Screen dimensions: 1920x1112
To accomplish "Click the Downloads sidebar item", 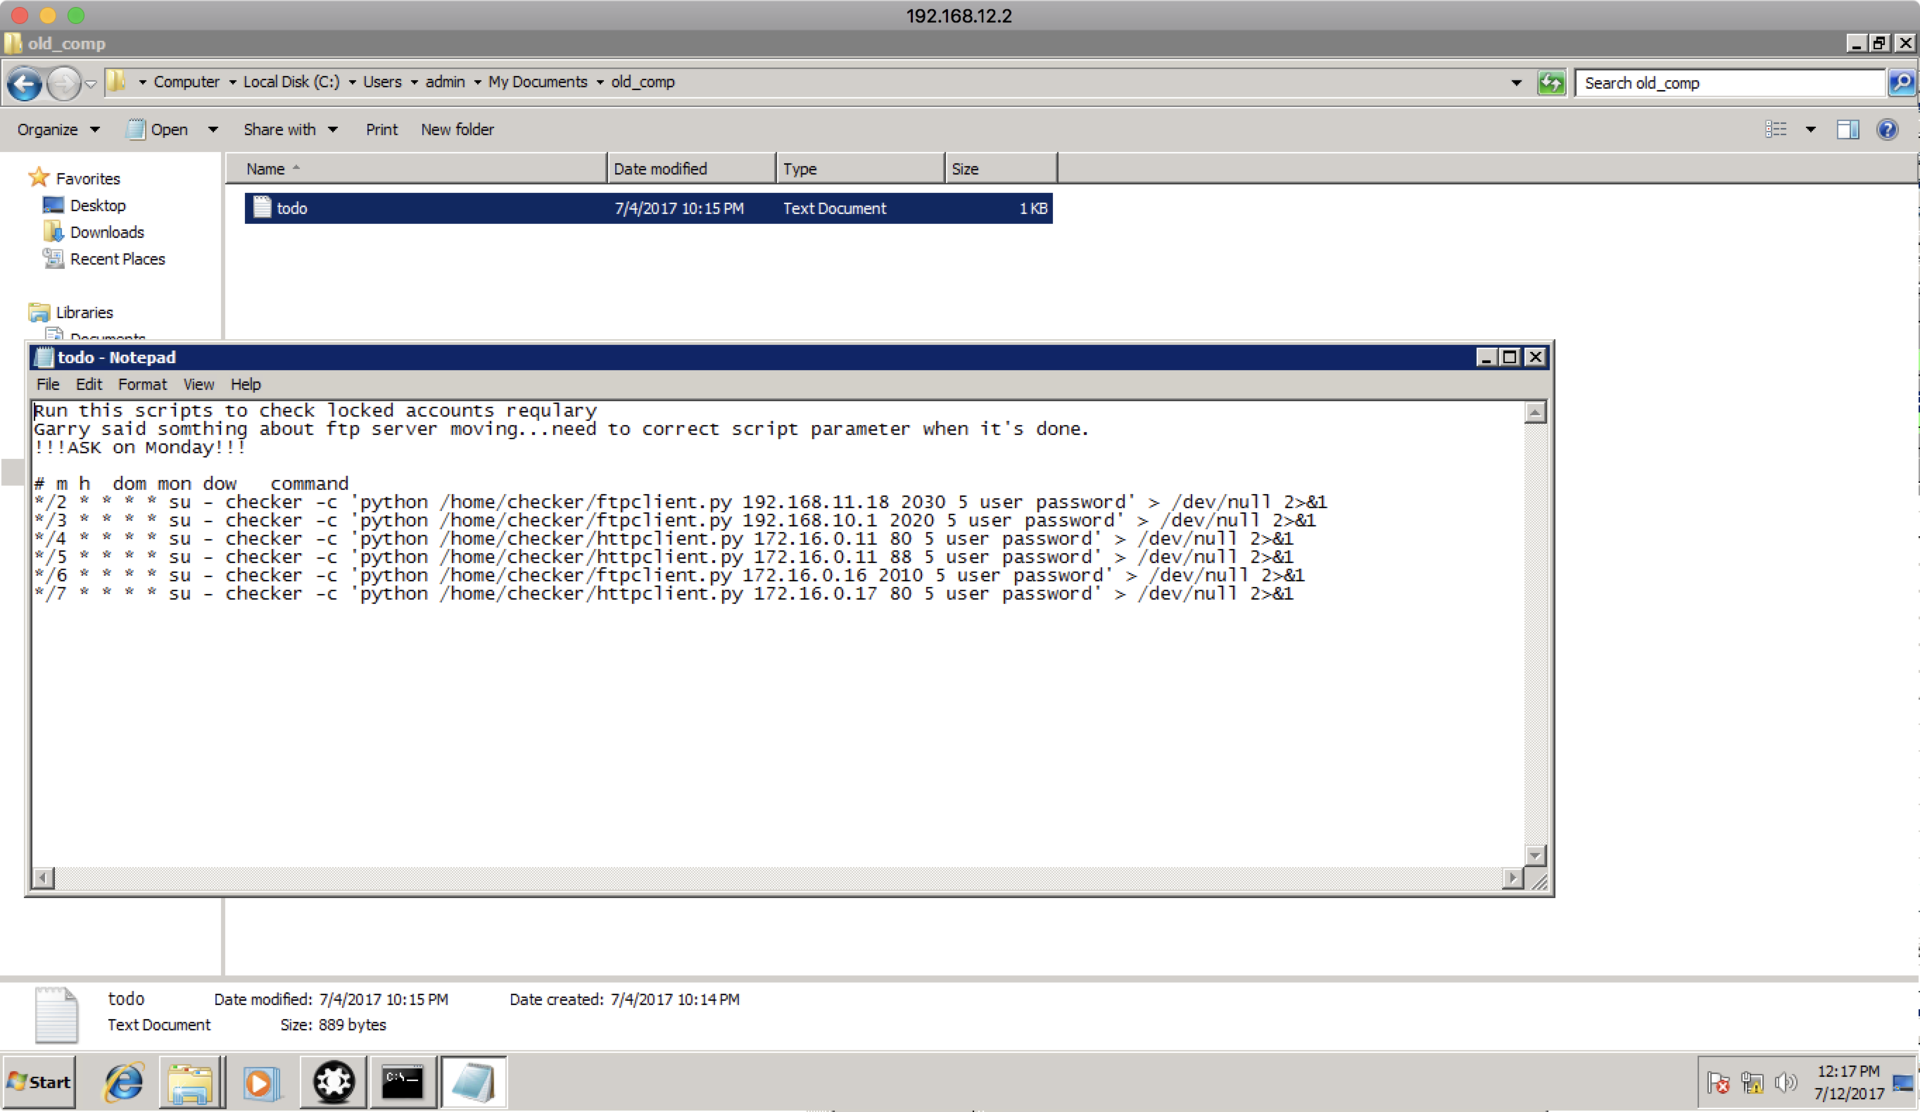I will [105, 232].
